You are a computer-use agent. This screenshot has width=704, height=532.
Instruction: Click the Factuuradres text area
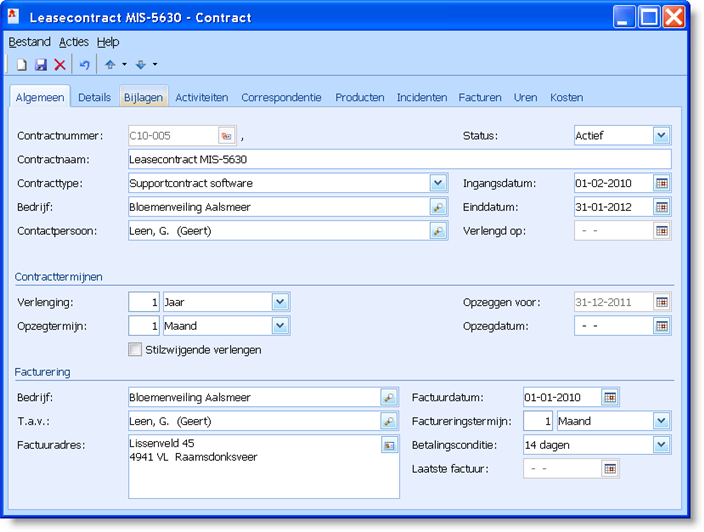point(264,466)
